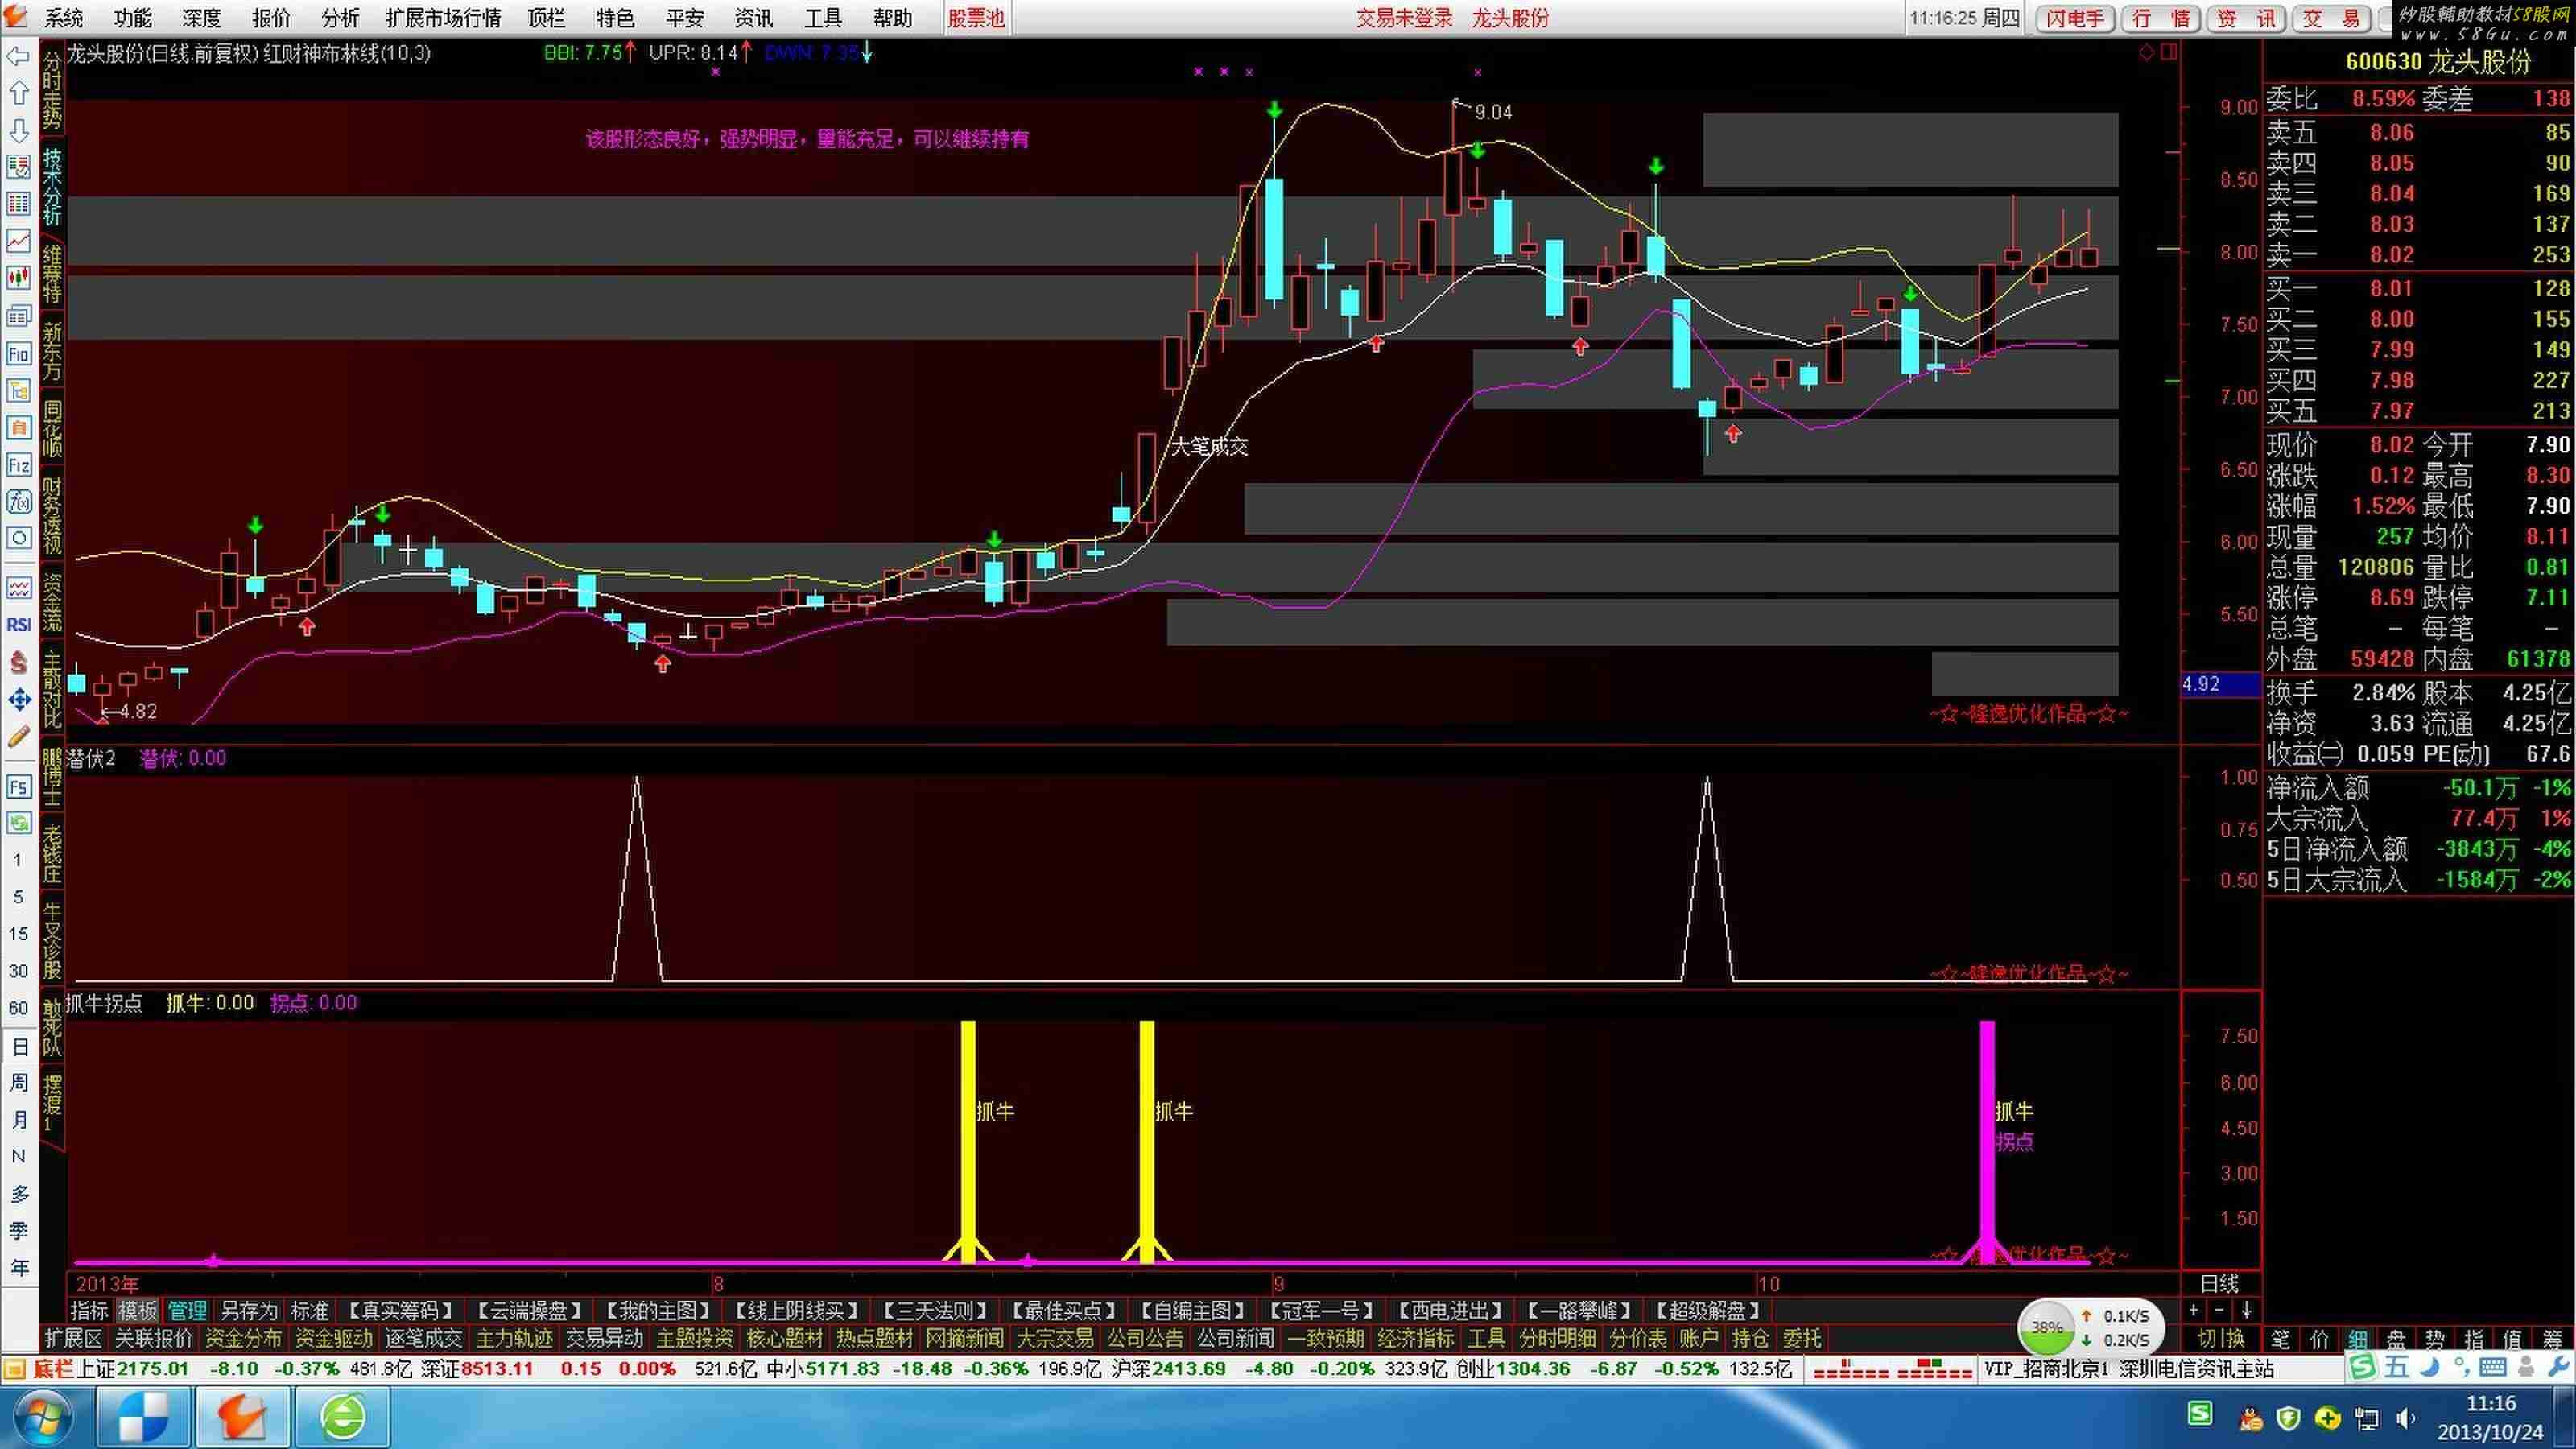This screenshot has width=2576, height=1449.
Task: Click the minus zoom button below 日线
Action: [2219, 1310]
